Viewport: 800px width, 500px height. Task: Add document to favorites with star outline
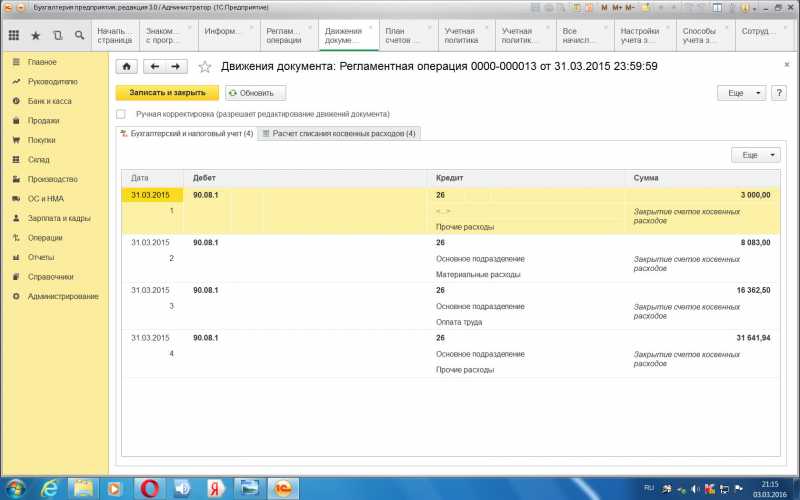click(205, 66)
